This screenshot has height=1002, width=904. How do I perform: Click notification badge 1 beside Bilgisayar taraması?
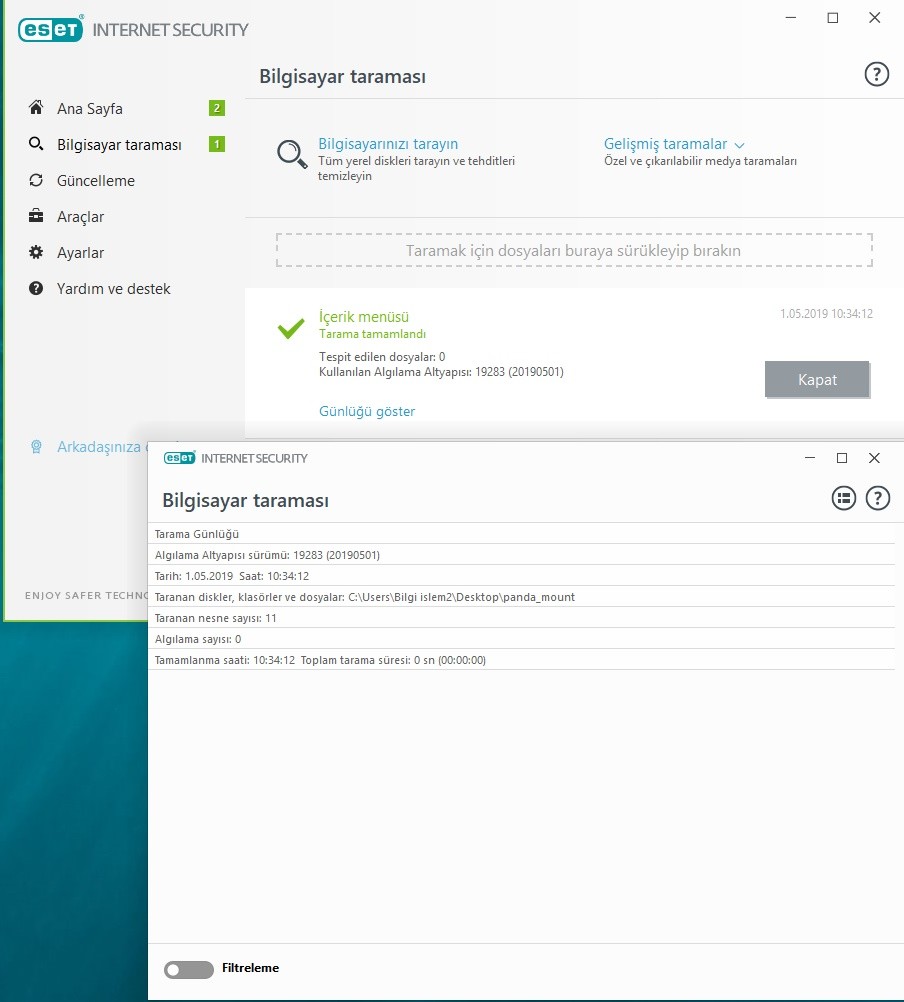point(217,144)
